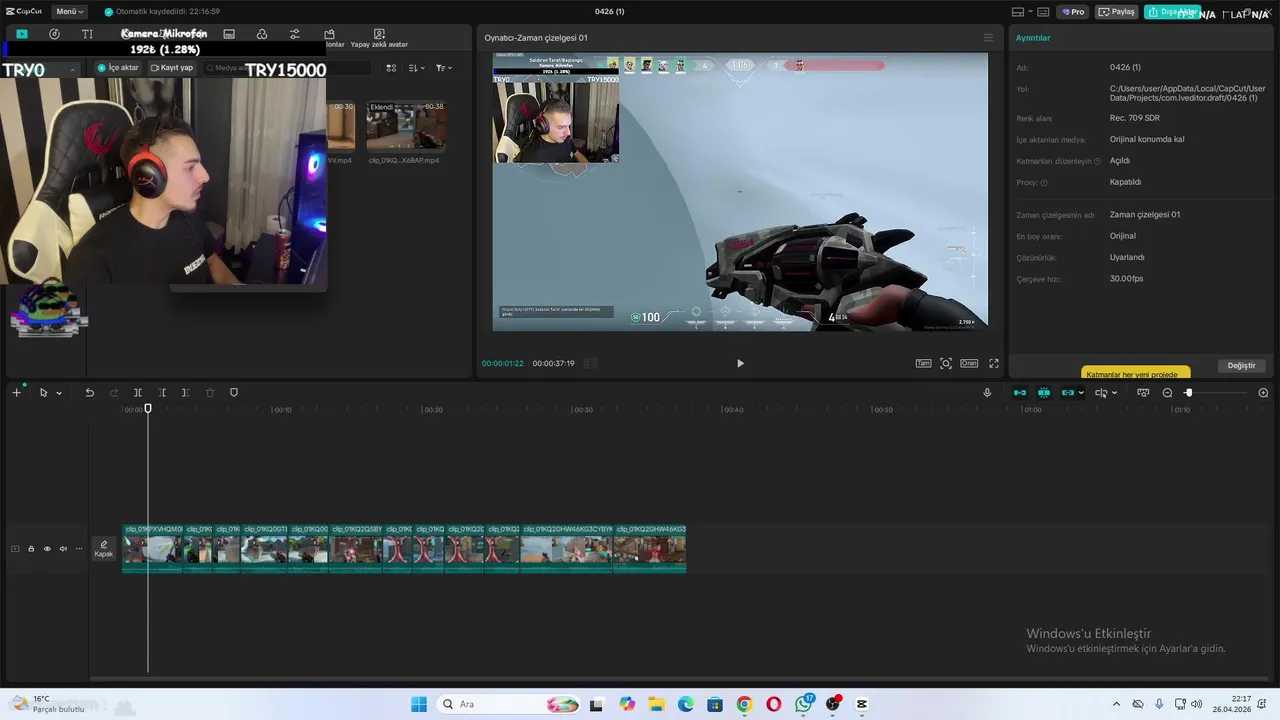Undo the last action
Image resolution: width=1280 pixels, height=720 pixels.
point(89,393)
